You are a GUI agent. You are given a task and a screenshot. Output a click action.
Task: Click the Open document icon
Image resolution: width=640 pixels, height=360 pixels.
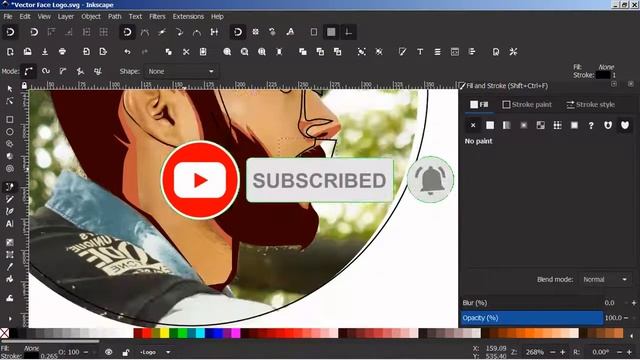pos(27,52)
